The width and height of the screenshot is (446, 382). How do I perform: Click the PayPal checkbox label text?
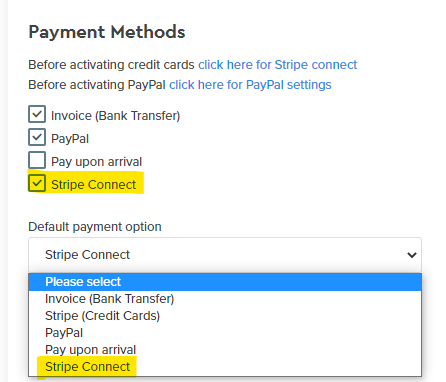point(70,139)
